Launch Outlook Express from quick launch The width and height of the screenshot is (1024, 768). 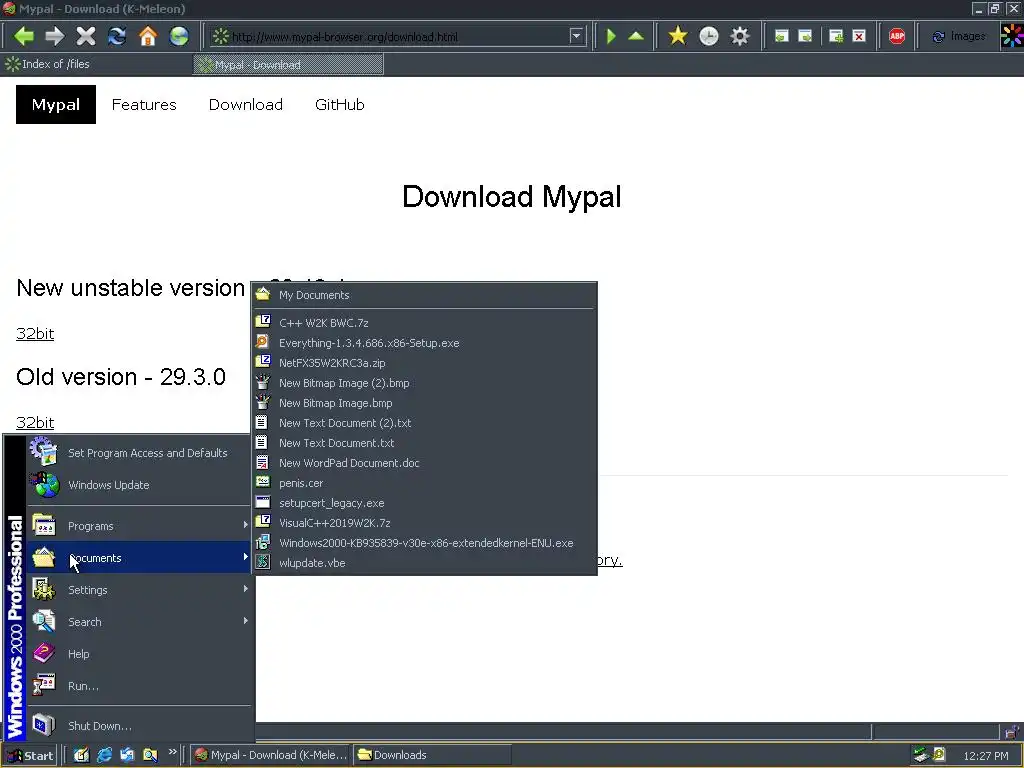pyautogui.click(x=127, y=755)
